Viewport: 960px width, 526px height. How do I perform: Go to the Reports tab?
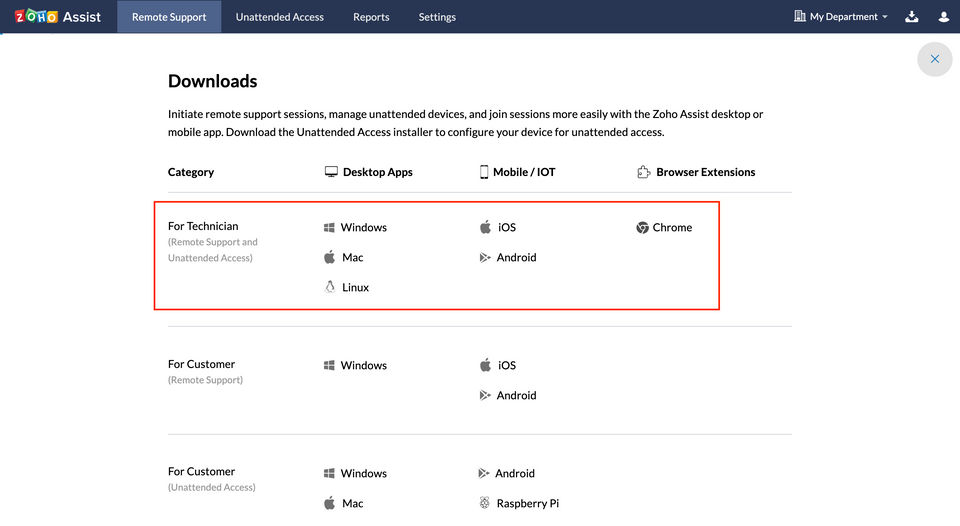371,17
